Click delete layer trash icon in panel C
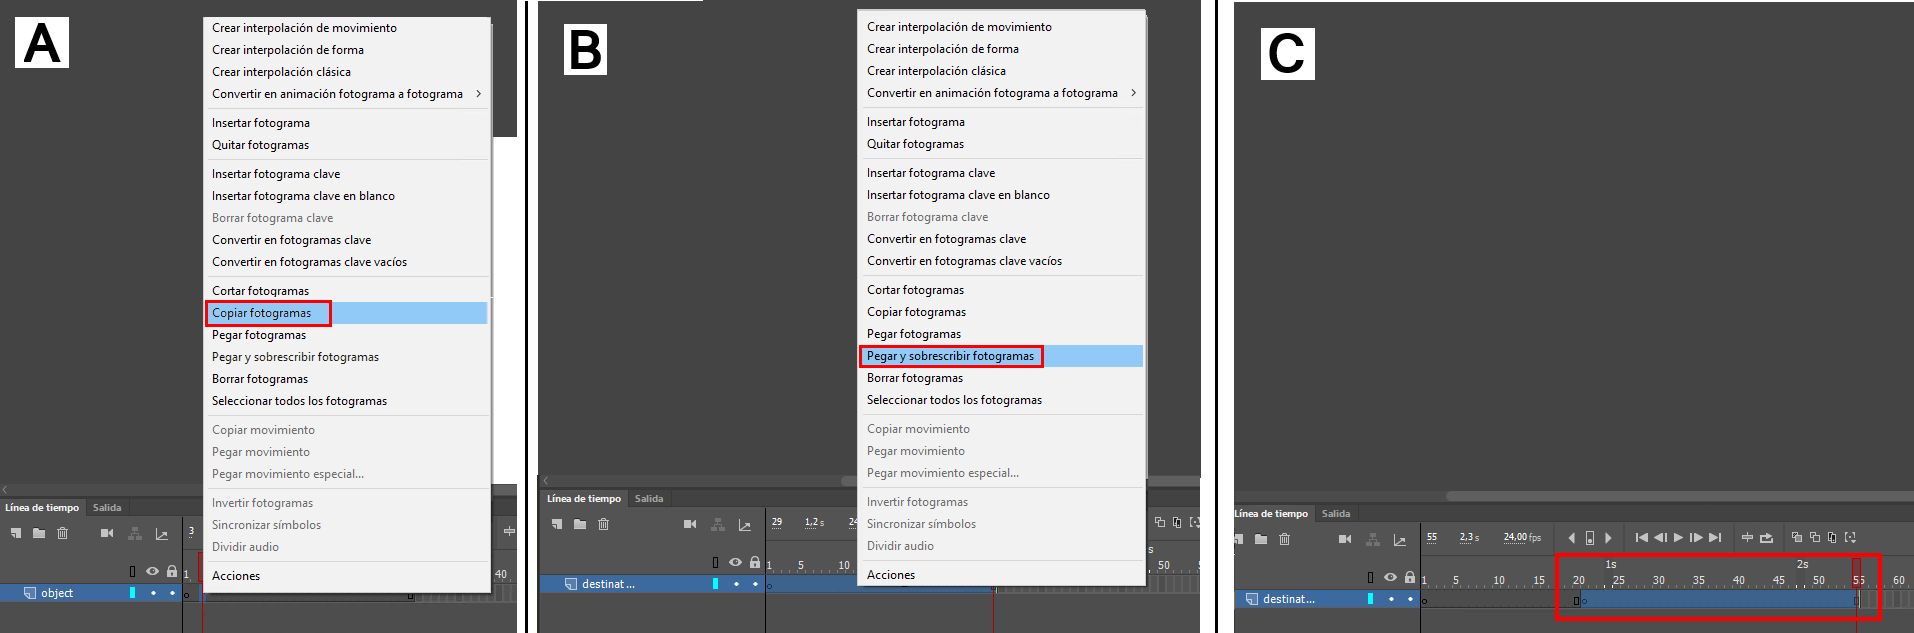1914x633 pixels. tap(1285, 539)
